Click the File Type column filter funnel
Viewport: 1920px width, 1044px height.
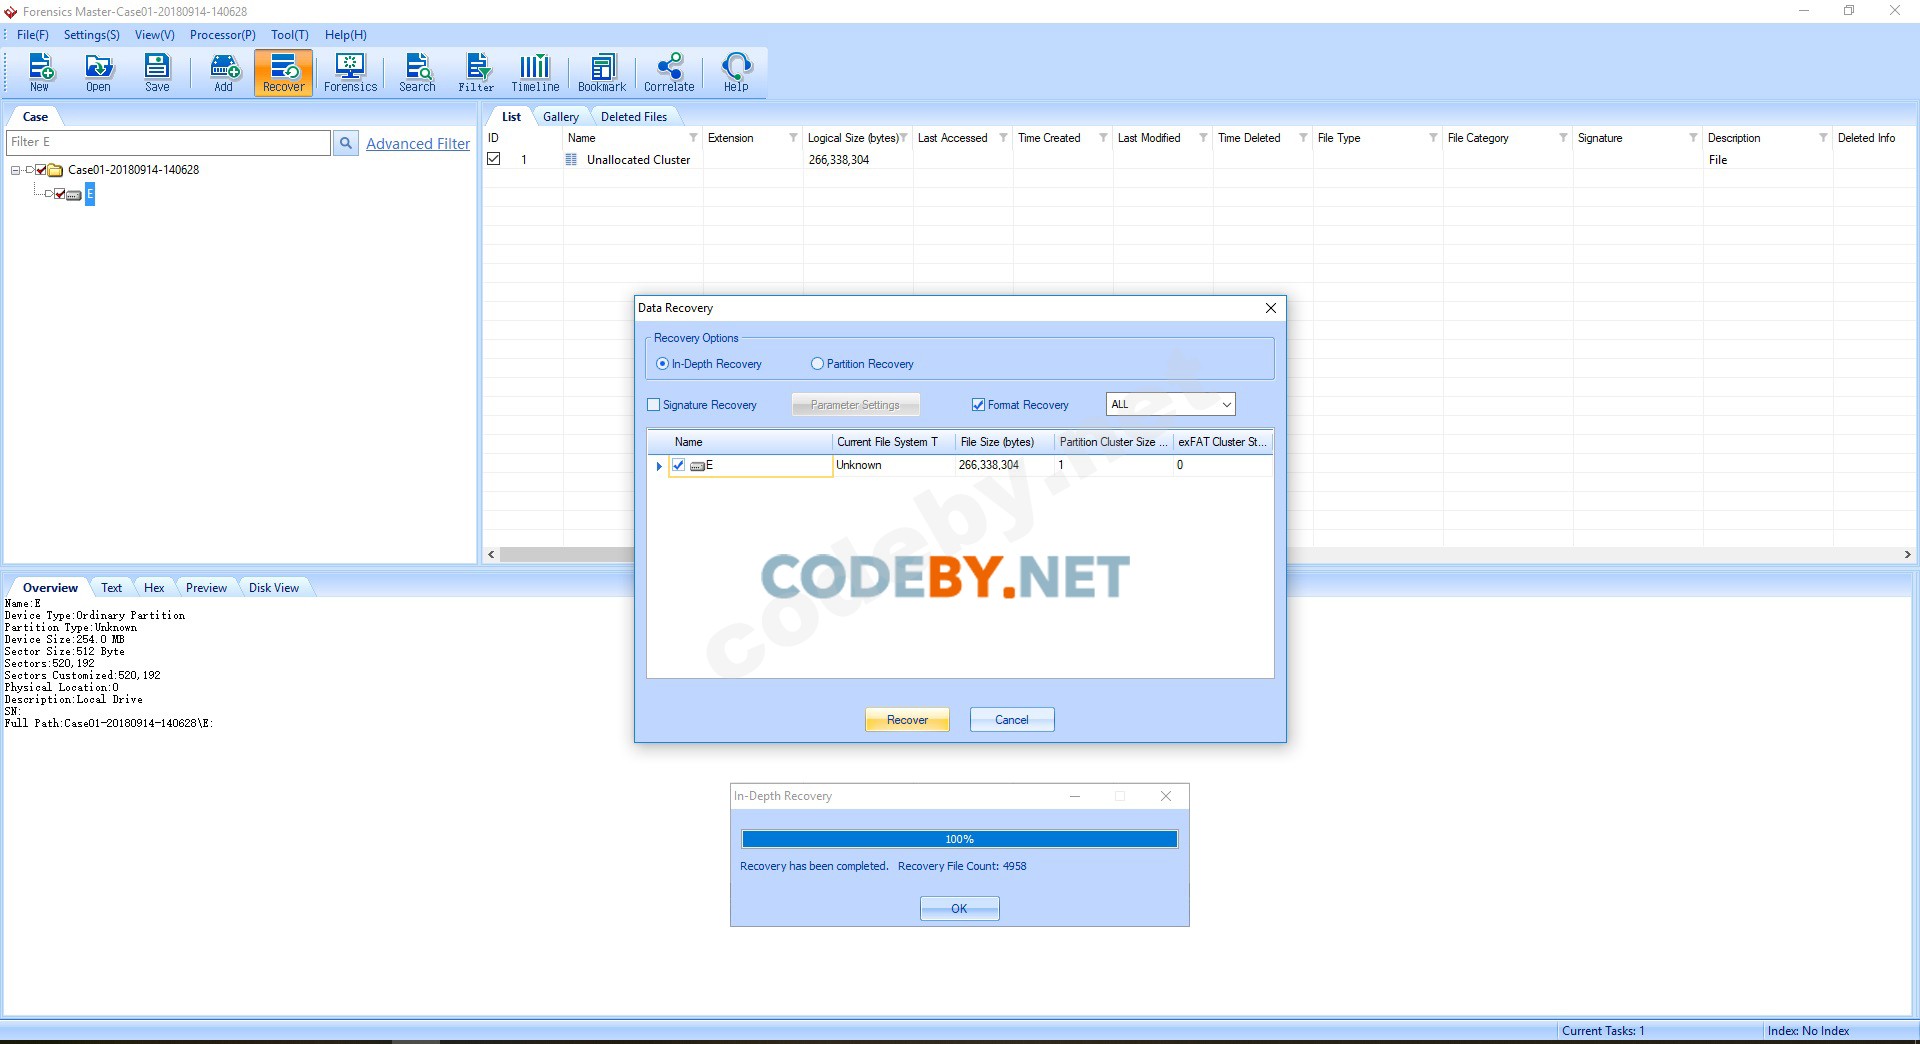[1433, 138]
